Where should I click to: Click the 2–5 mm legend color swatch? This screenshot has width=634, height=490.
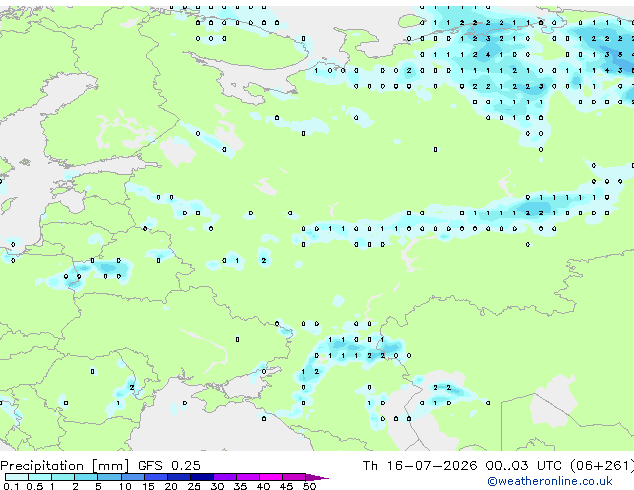click(86, 477)
